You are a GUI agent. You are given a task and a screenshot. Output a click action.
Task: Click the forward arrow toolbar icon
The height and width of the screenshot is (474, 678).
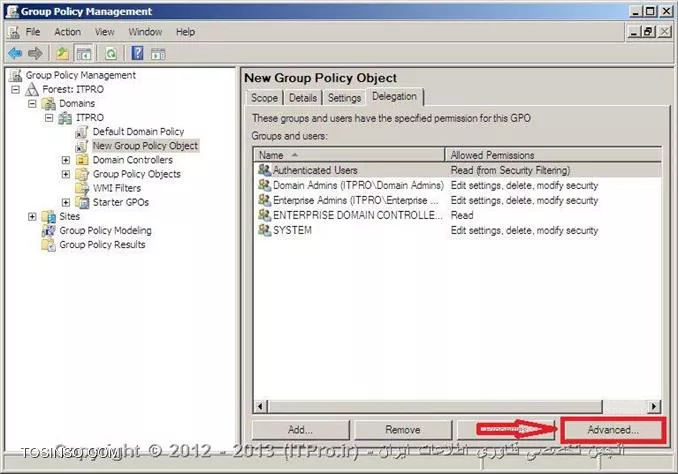click(35, 54)
